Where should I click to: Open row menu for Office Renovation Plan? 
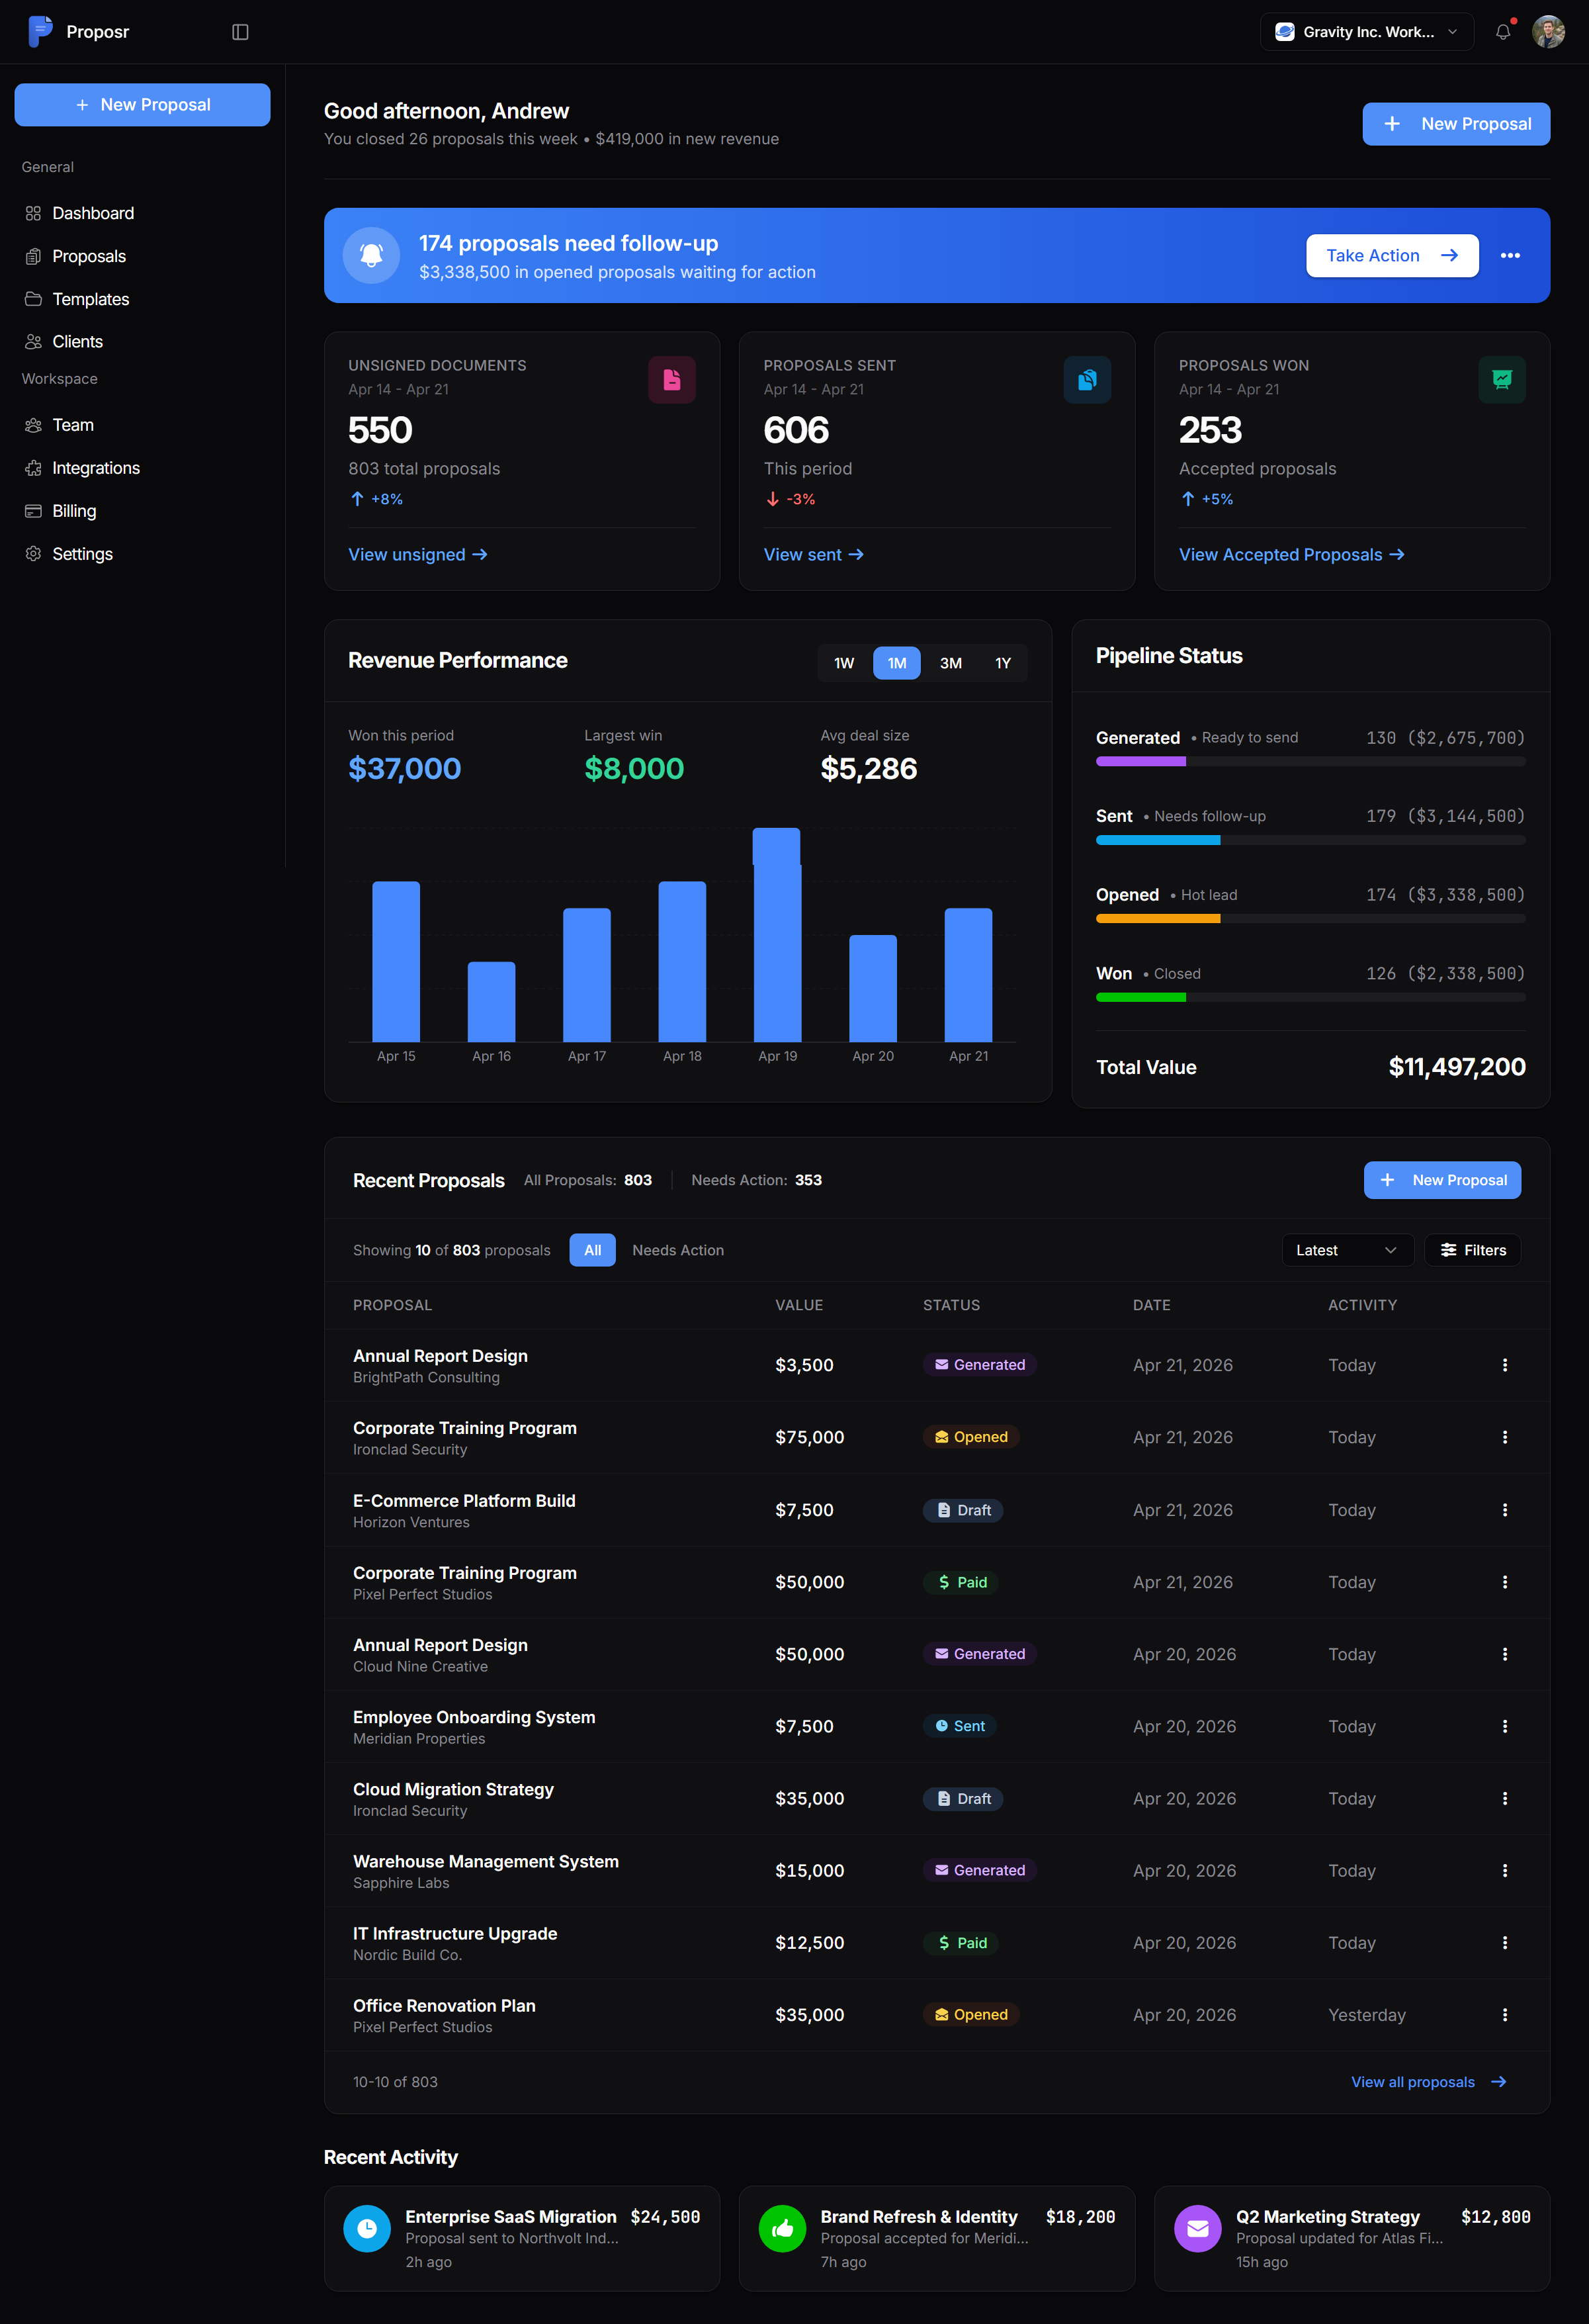coord(1504,2015)
